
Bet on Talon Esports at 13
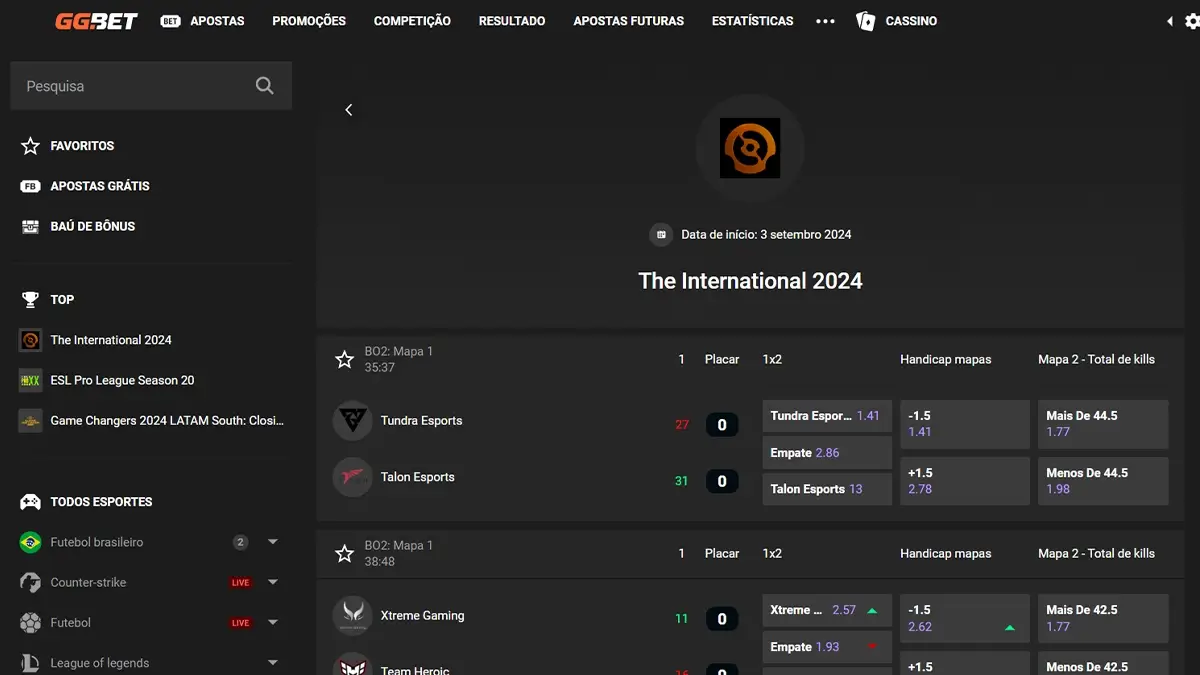pos(827,489)
